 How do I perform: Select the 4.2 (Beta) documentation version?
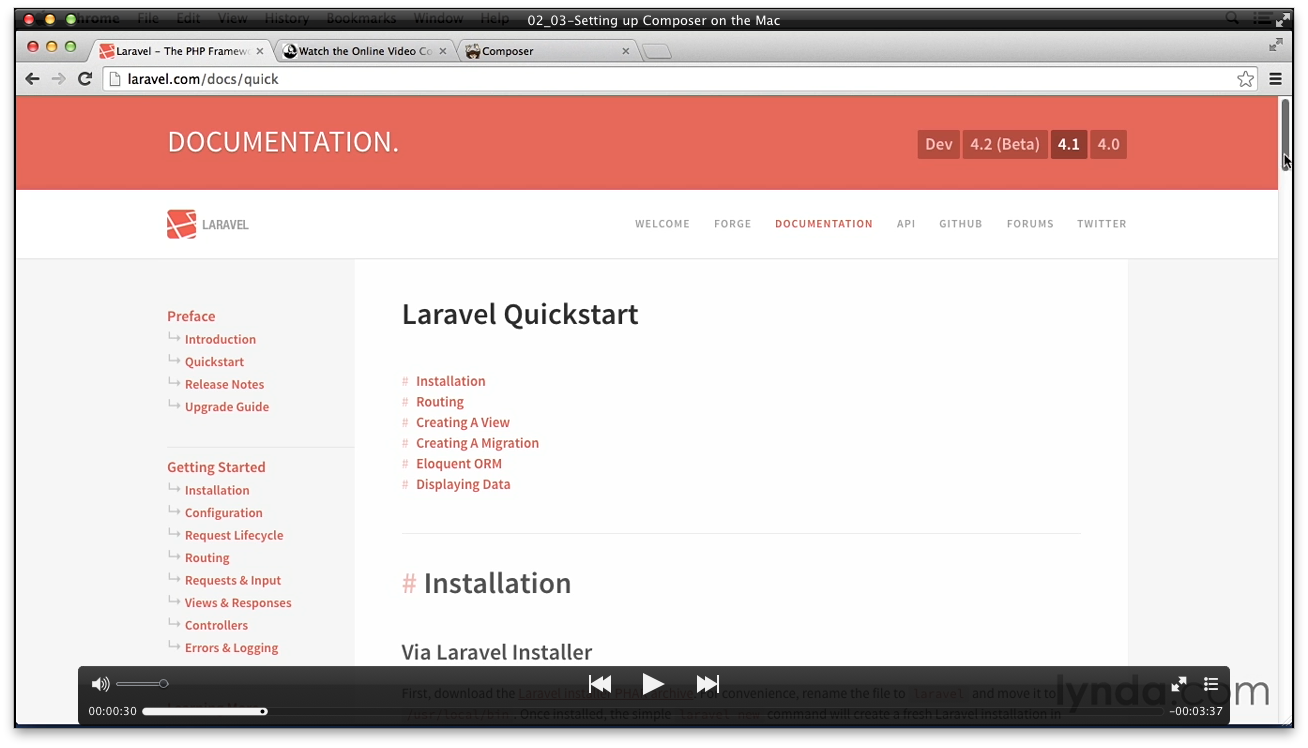pos(1005,144)
